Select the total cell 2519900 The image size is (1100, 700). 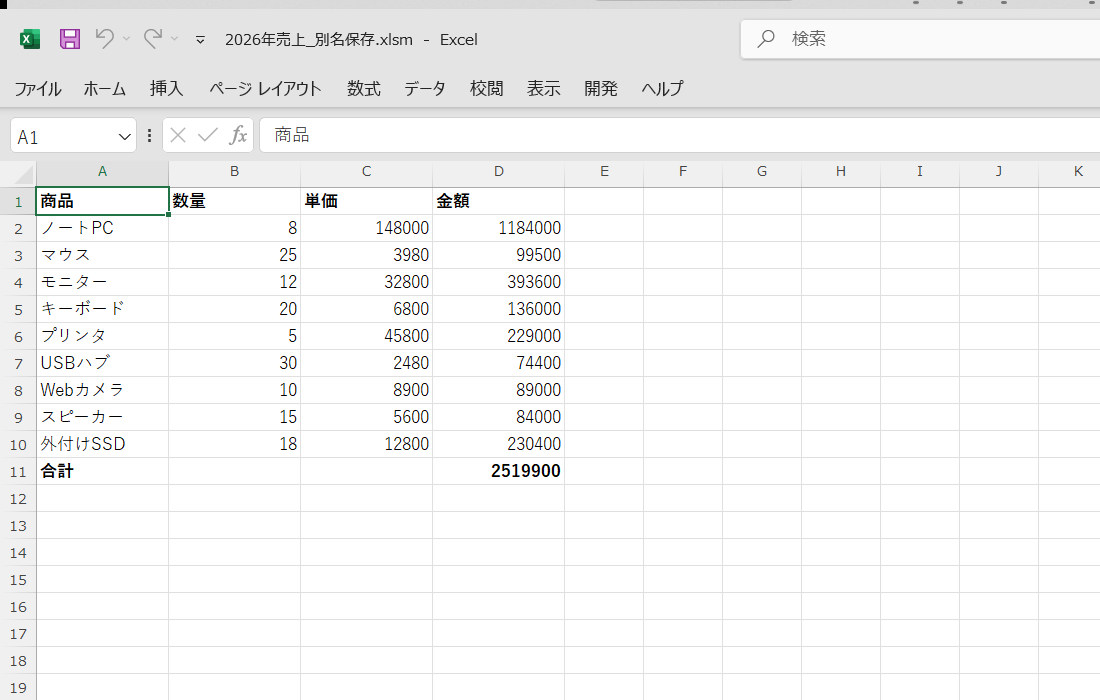(499, 471)
